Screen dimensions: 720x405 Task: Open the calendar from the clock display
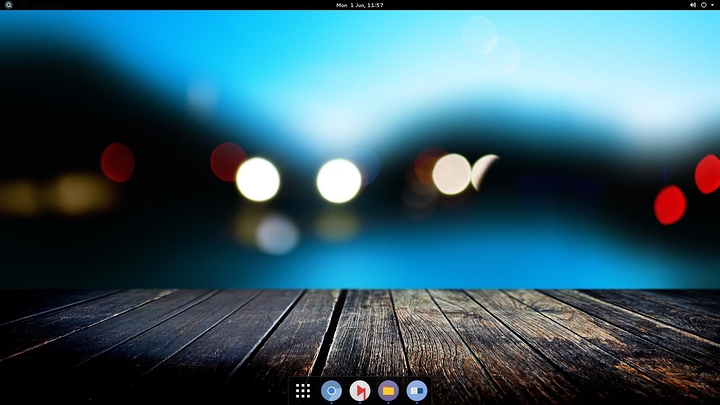(359, 5)
